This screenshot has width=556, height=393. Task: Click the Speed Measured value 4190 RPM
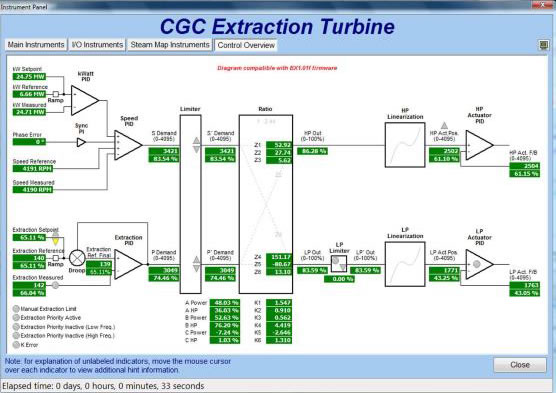pos(33,190)
